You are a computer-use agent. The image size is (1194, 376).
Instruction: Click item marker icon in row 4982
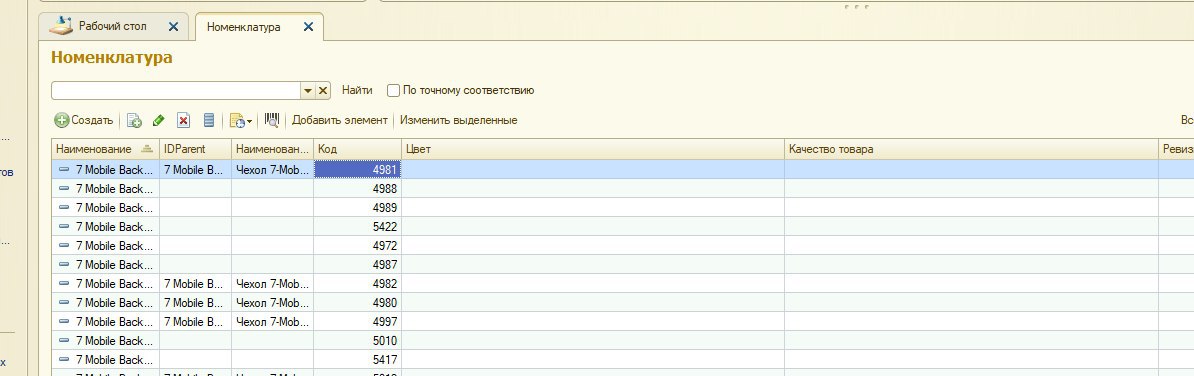64,284
